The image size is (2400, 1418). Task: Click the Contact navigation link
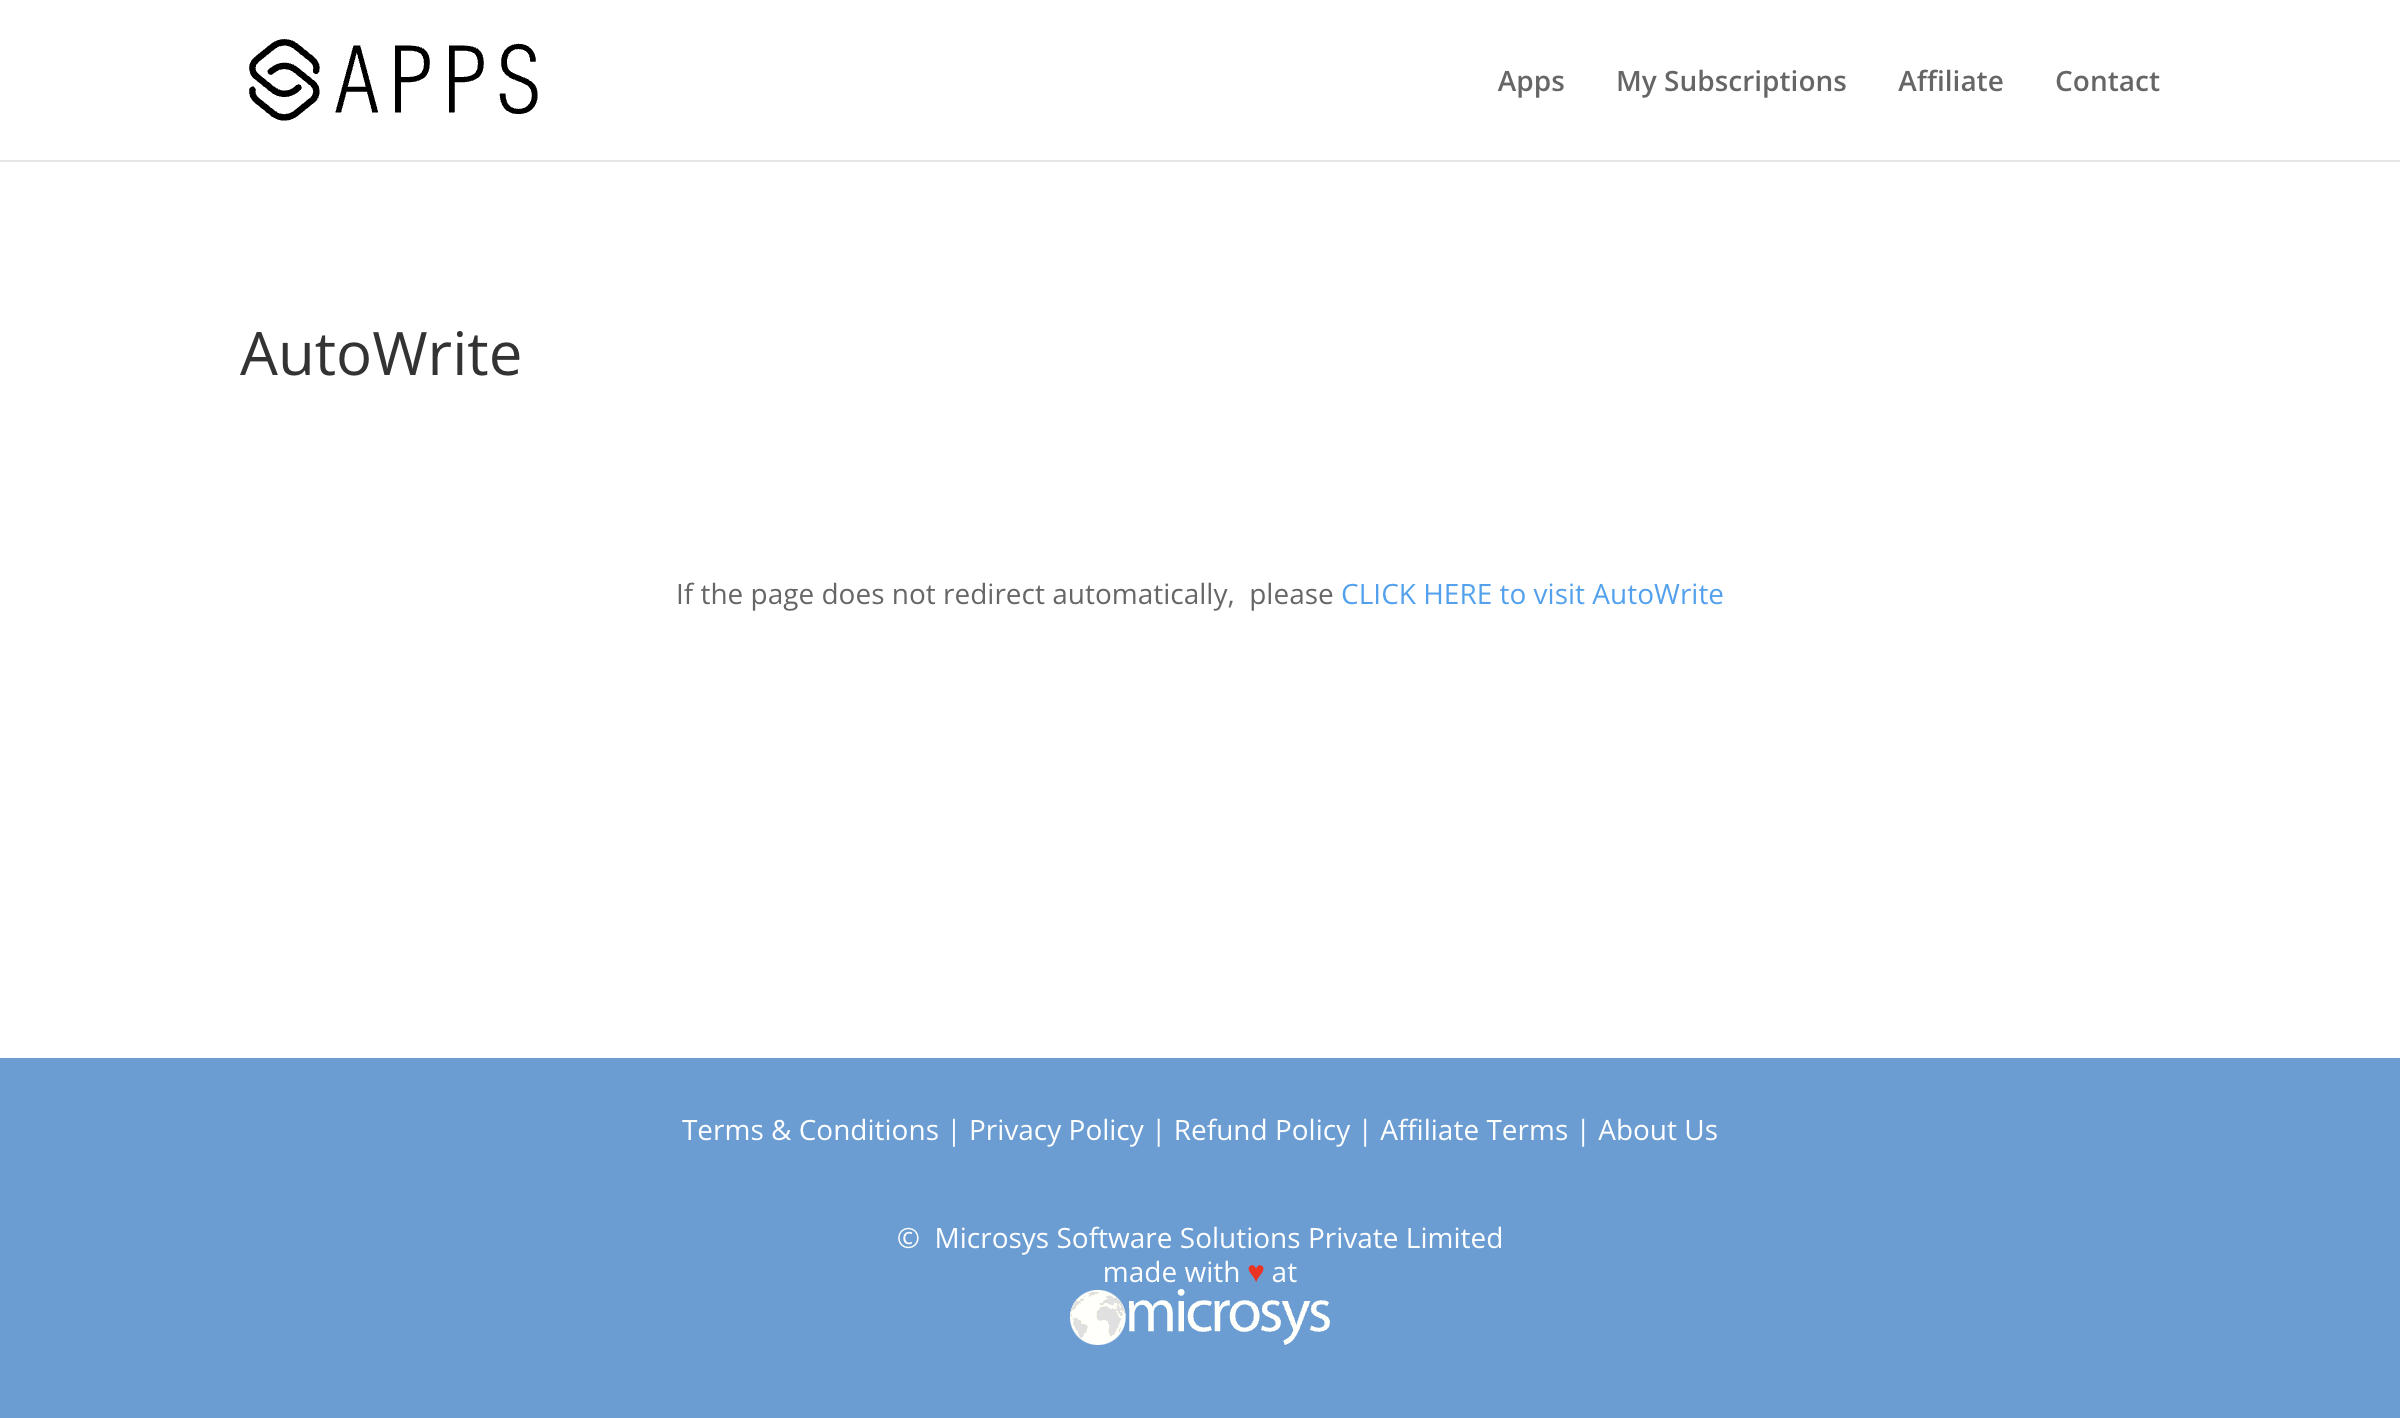point(2106,79)
